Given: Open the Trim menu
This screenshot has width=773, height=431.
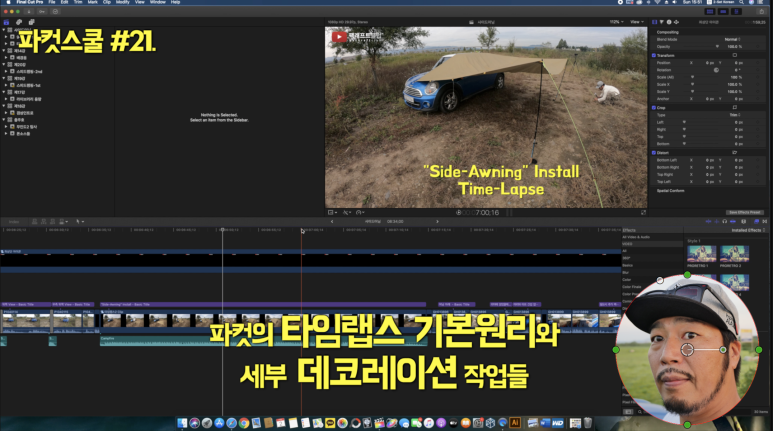Looking at the screenshot, I should pos(78,2).
